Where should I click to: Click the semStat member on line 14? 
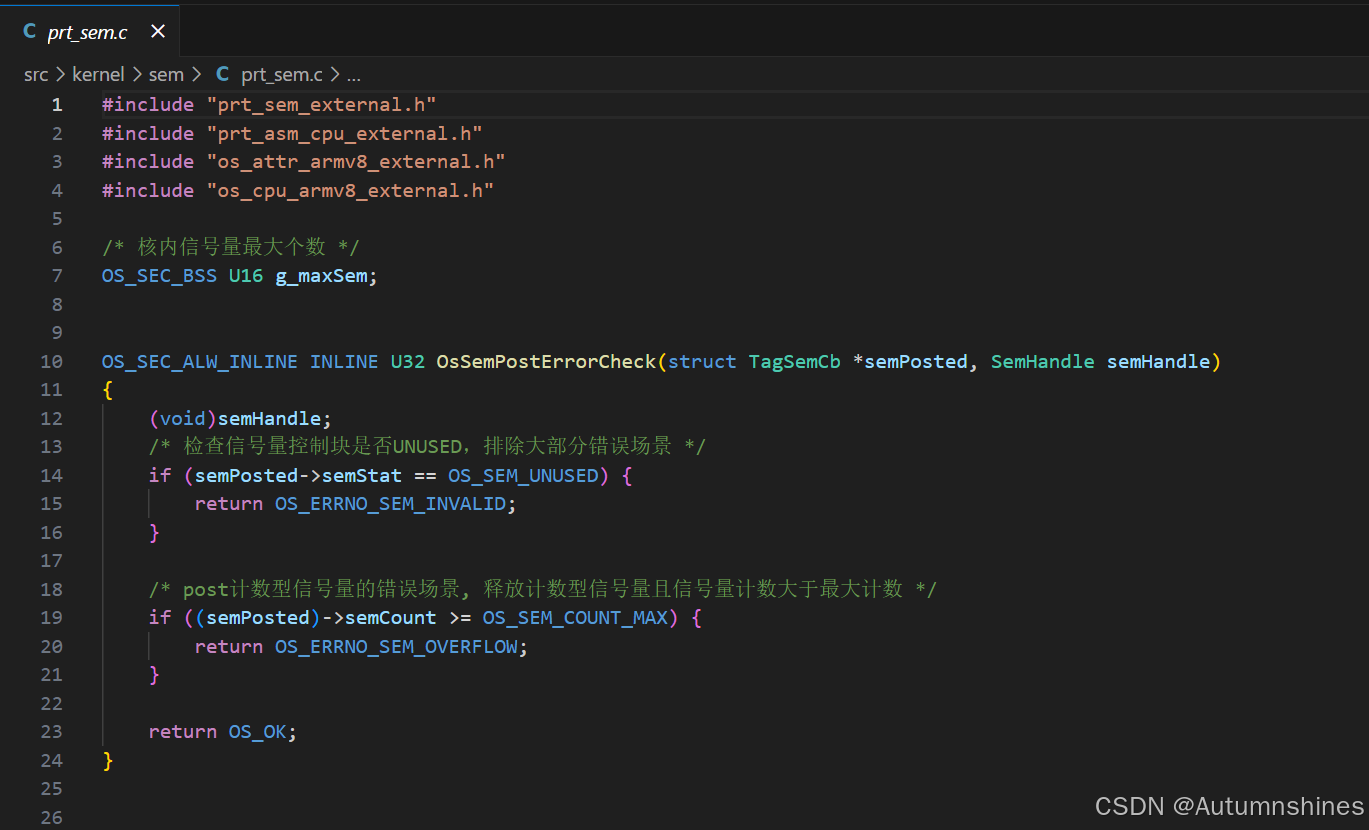pos(361,475)
